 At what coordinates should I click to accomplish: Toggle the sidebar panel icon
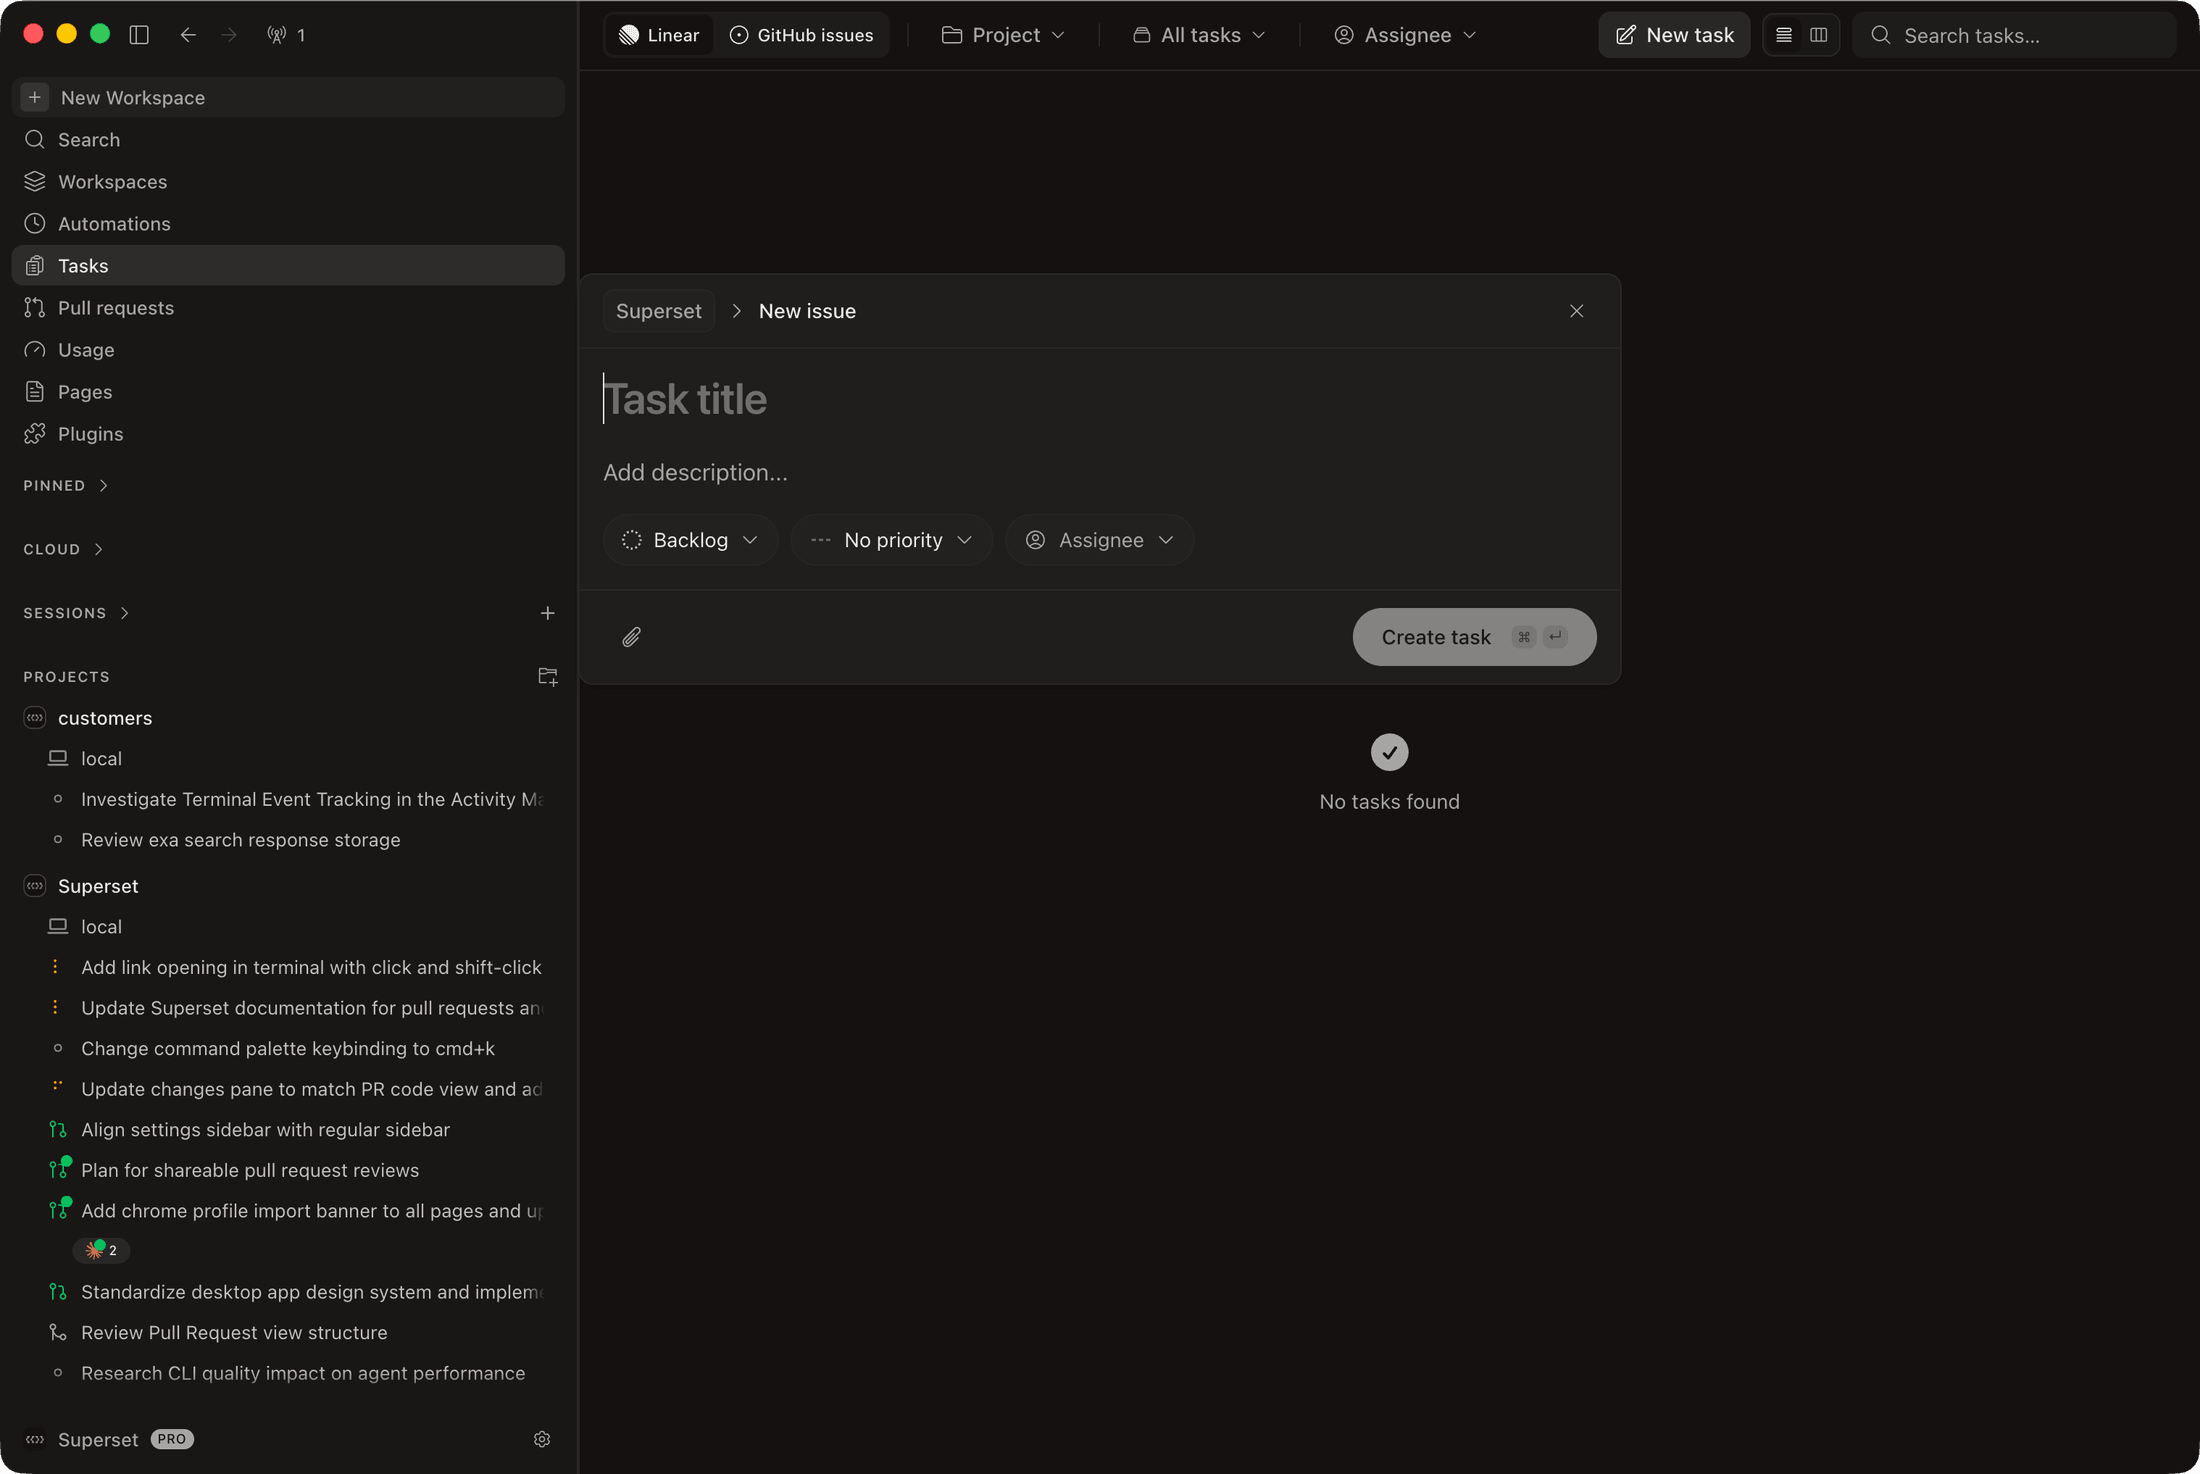pos(139,35)
